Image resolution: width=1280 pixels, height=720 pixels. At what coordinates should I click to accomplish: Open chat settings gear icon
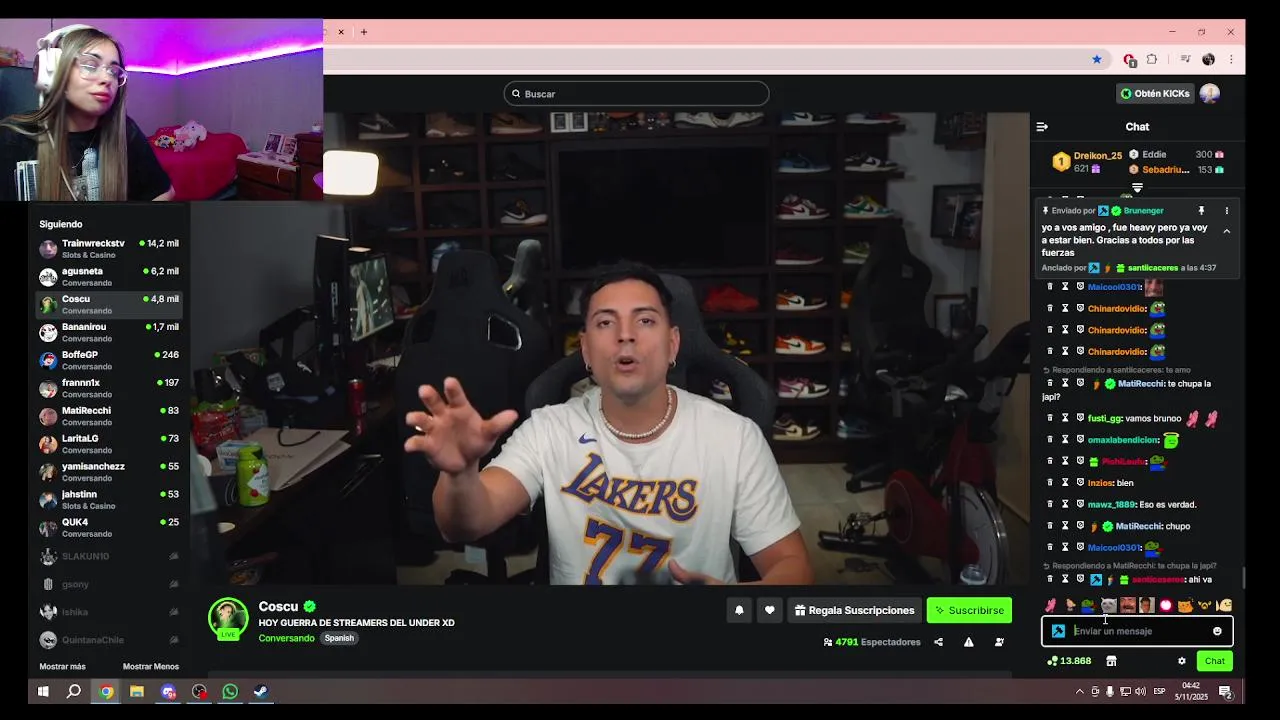1182,661
